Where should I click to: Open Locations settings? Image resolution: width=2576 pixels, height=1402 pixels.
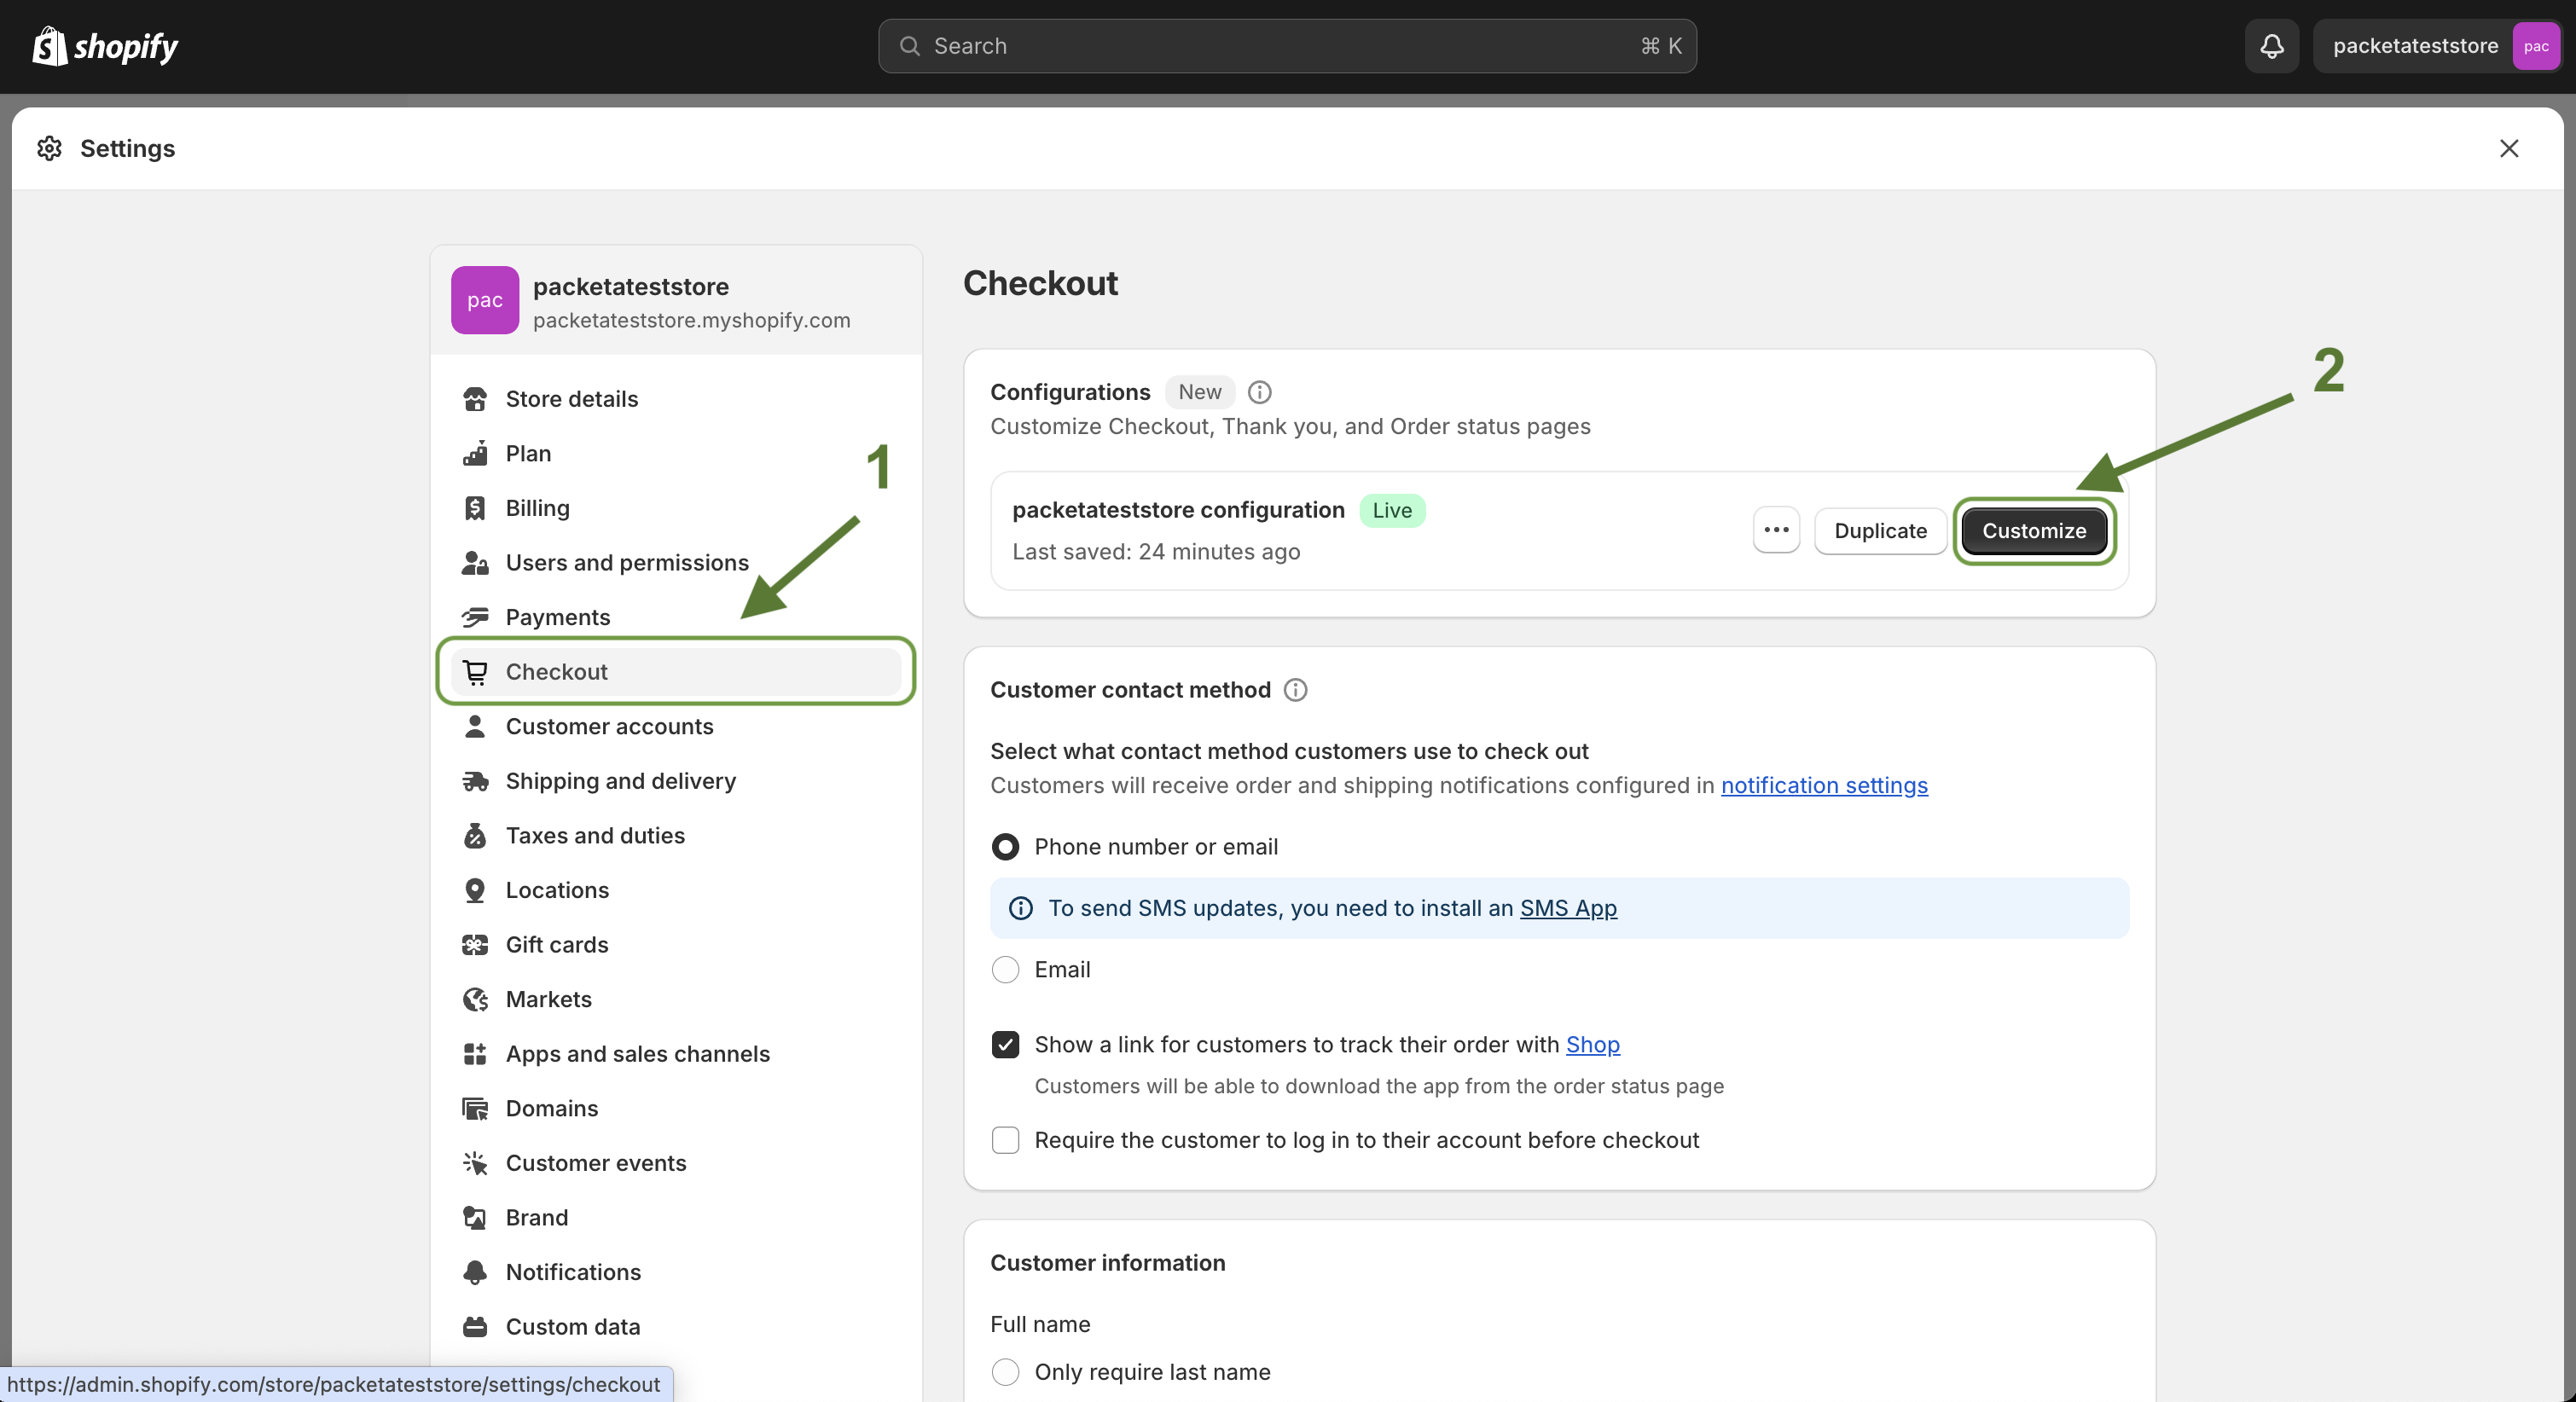pyautogui.click(x=676, y=890)
